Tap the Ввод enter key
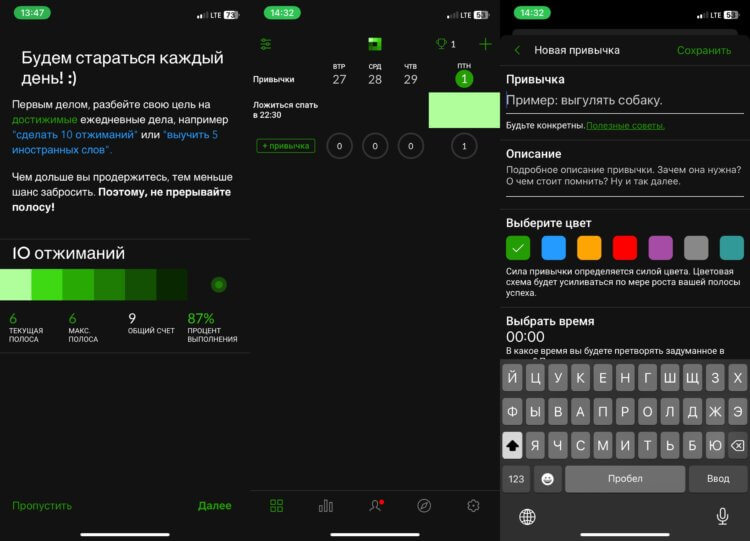Viewport: 750px width, 541px height. tap(718, 479)
